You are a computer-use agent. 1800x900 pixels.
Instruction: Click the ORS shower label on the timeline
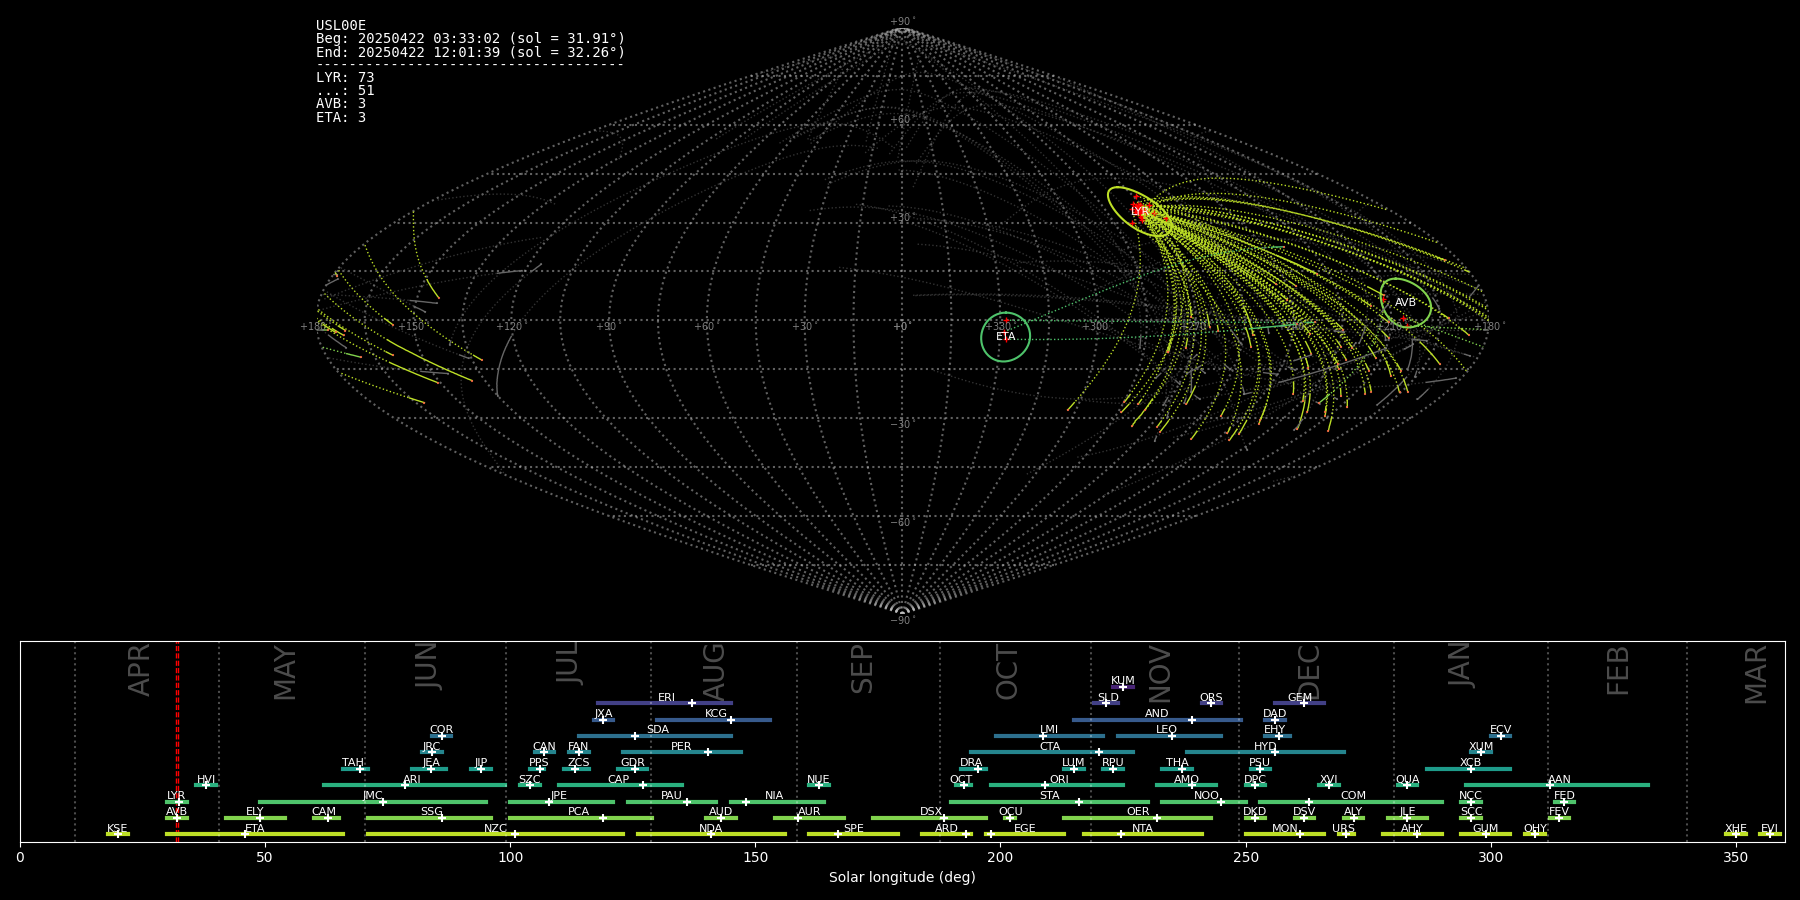coord(1210,698)
